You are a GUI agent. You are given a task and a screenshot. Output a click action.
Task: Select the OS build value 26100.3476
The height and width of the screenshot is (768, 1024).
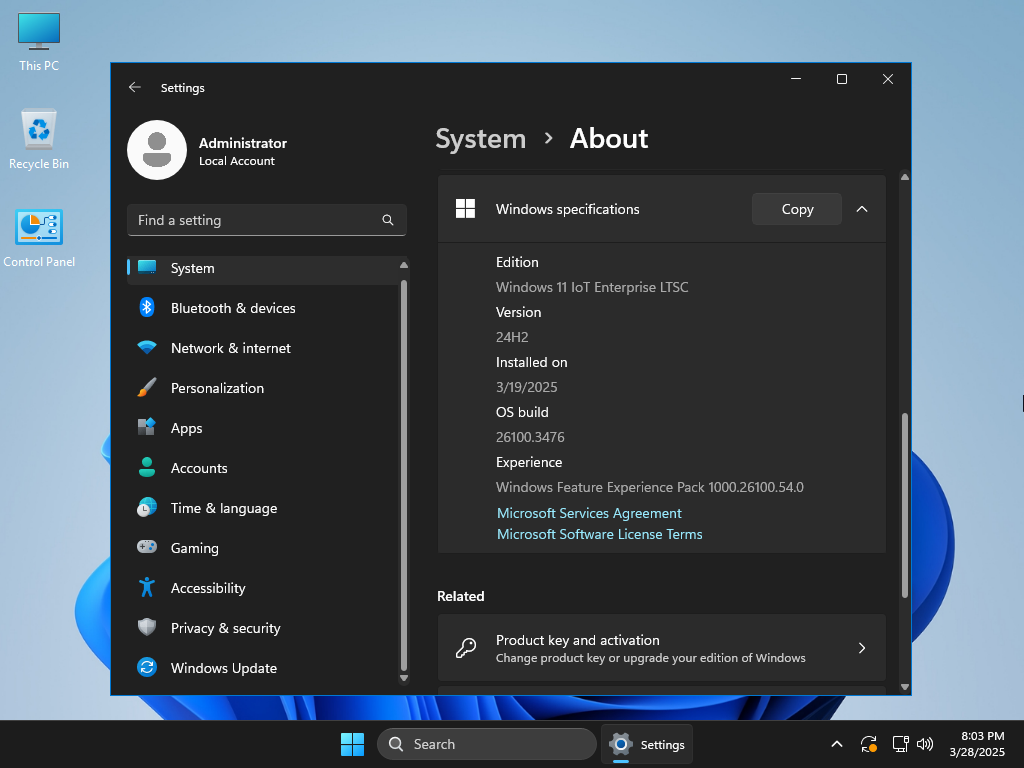530,437
